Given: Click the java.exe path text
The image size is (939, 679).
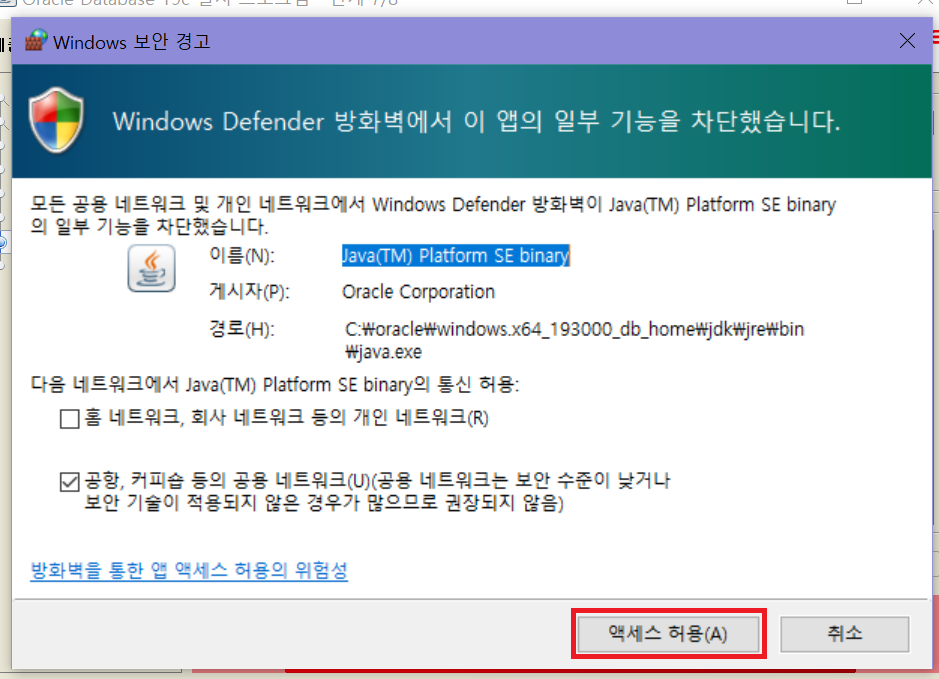Looking at the screenshot, I should click(574, 340).
